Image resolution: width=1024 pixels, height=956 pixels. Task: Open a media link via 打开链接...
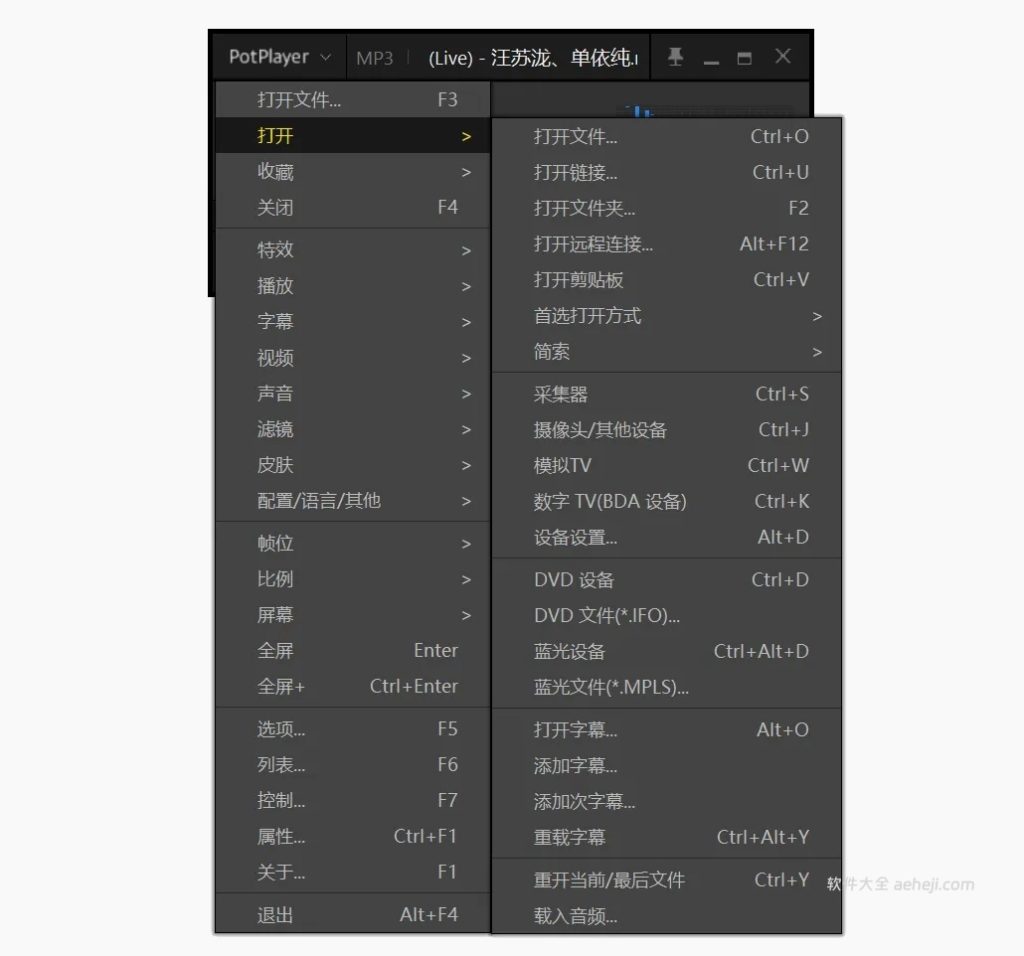coord(576,172)
